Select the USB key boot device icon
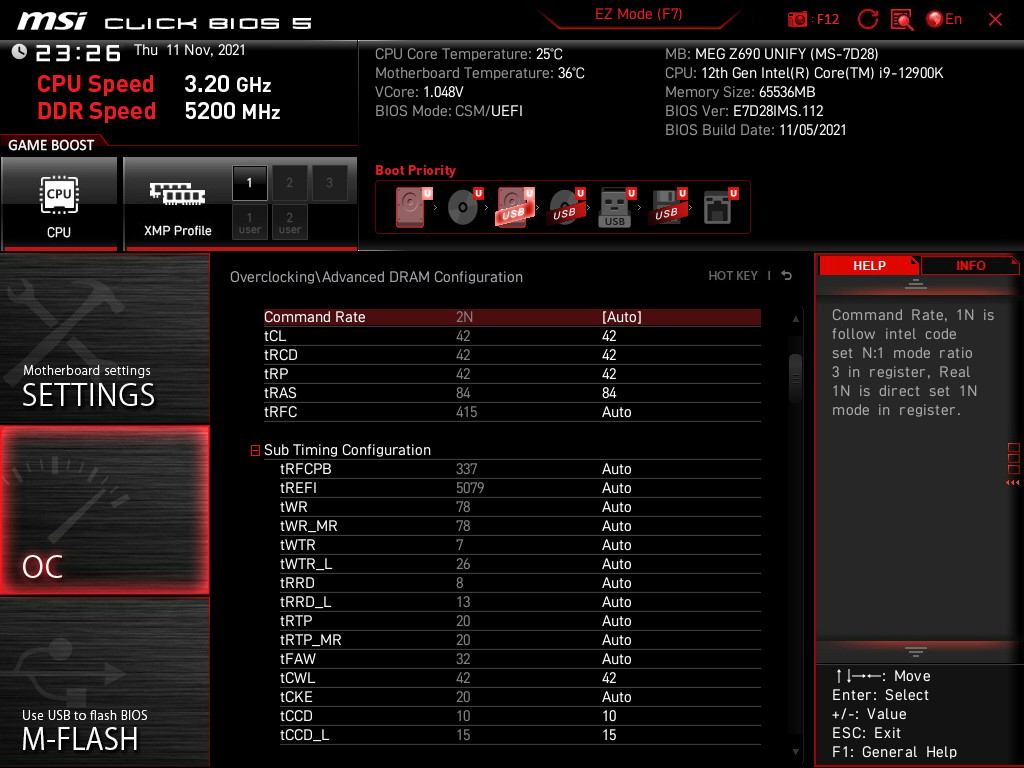 pyautogui.click(x=617, y=207)
